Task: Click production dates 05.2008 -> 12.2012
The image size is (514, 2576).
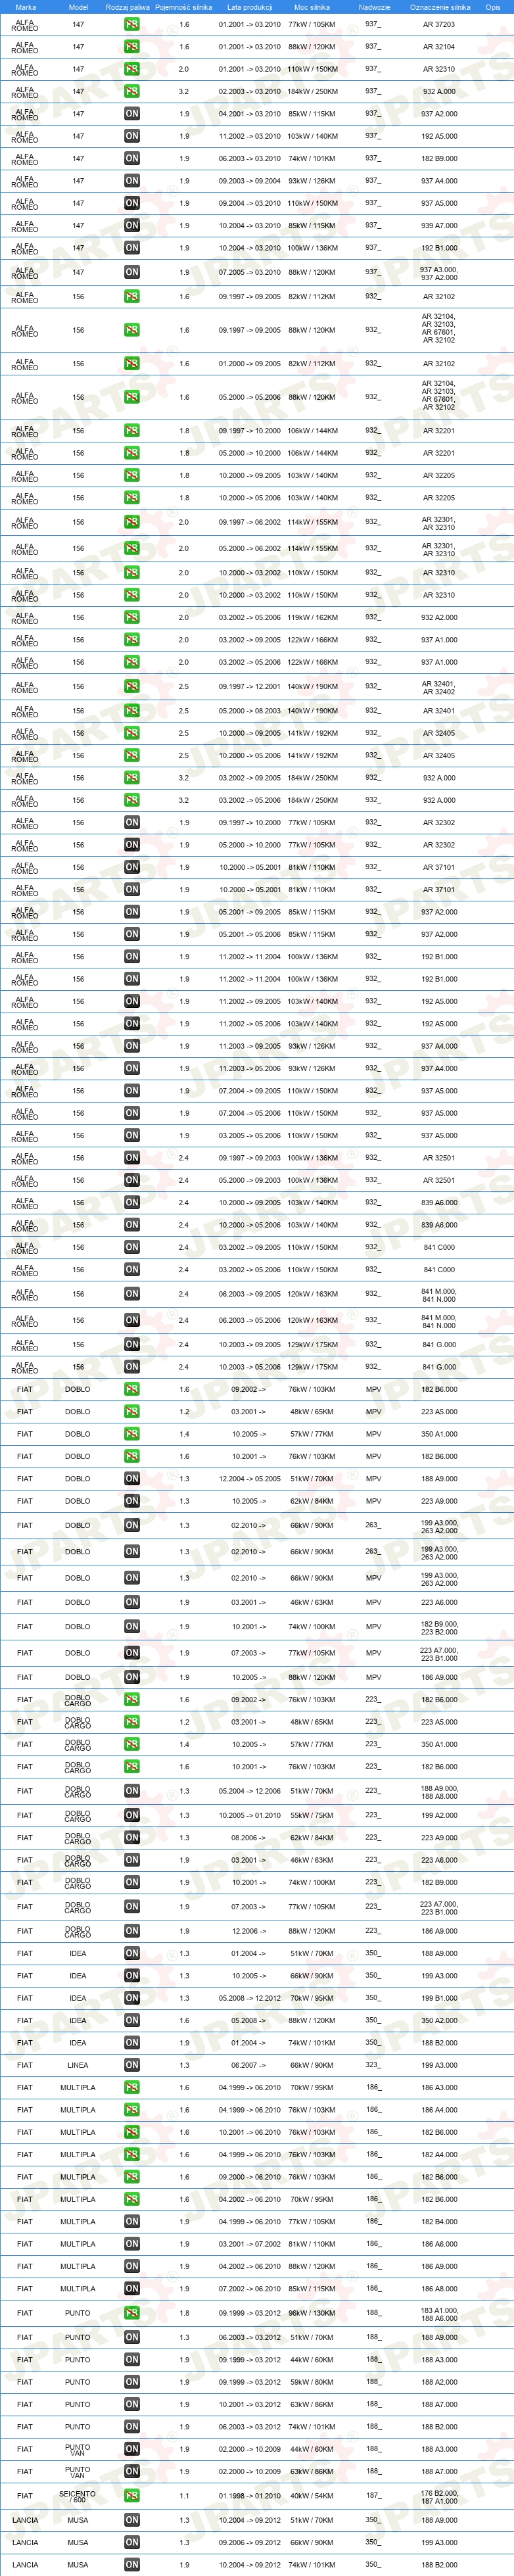Action: pos(250,1998)
